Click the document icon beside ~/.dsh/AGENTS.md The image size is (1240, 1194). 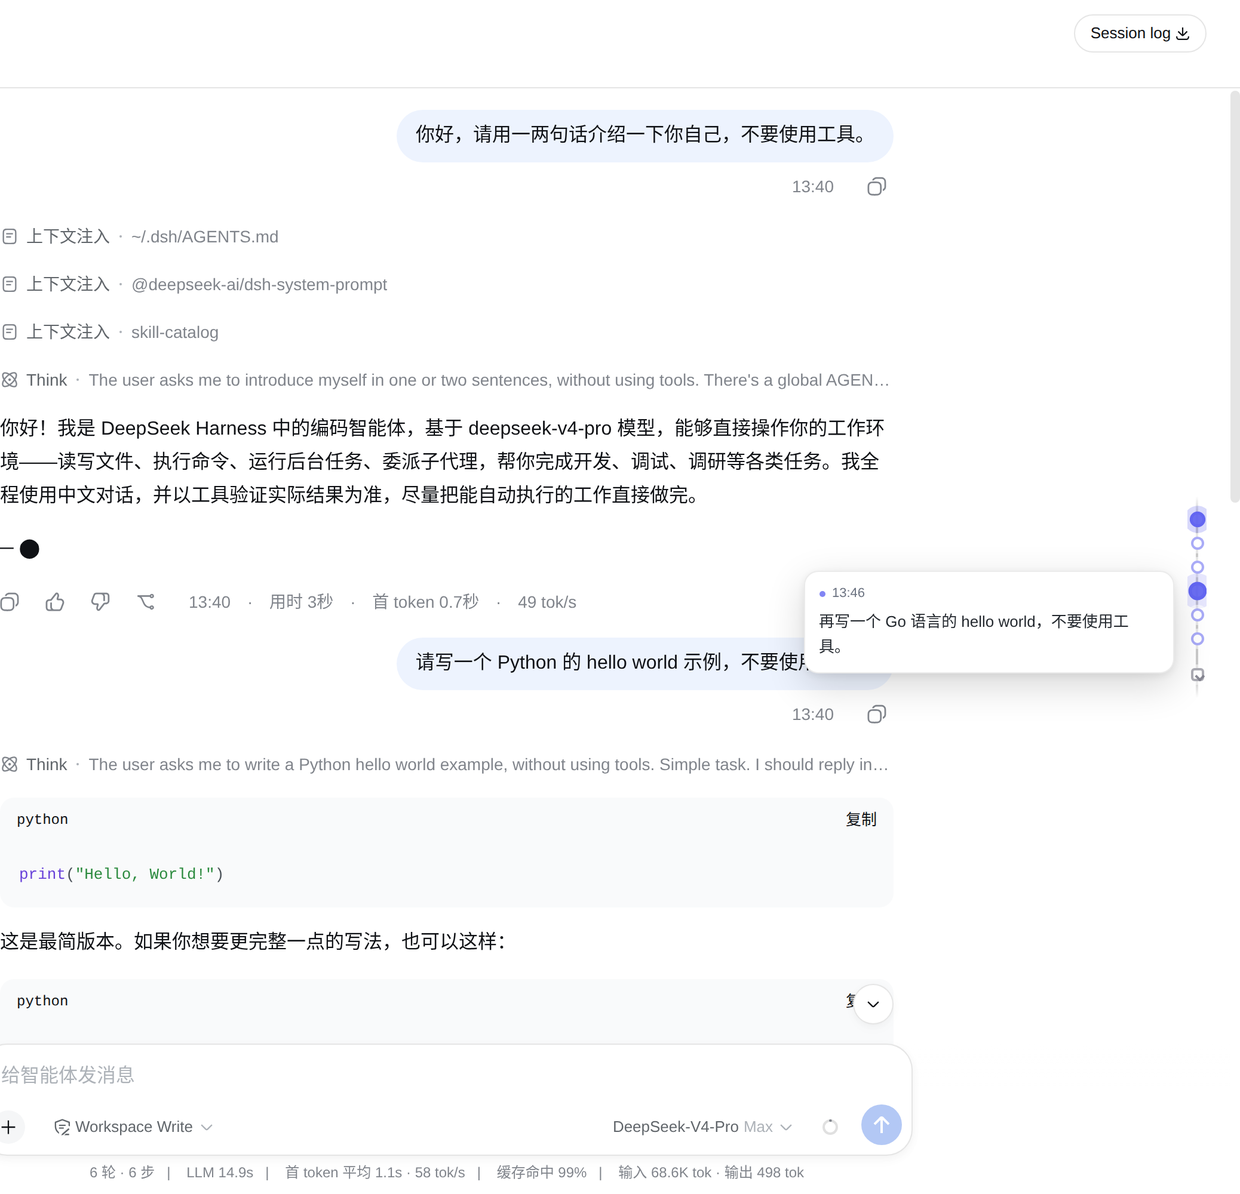[10, 237]
